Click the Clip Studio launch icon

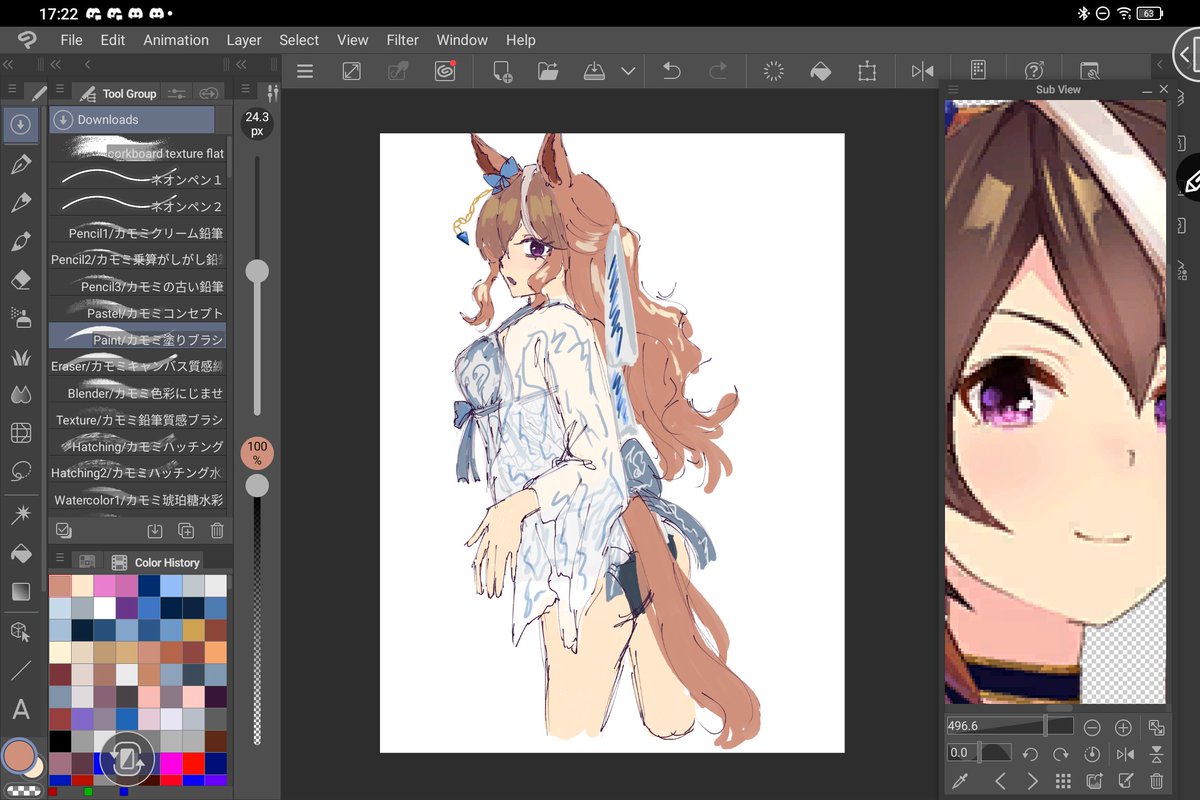point(445,71)
